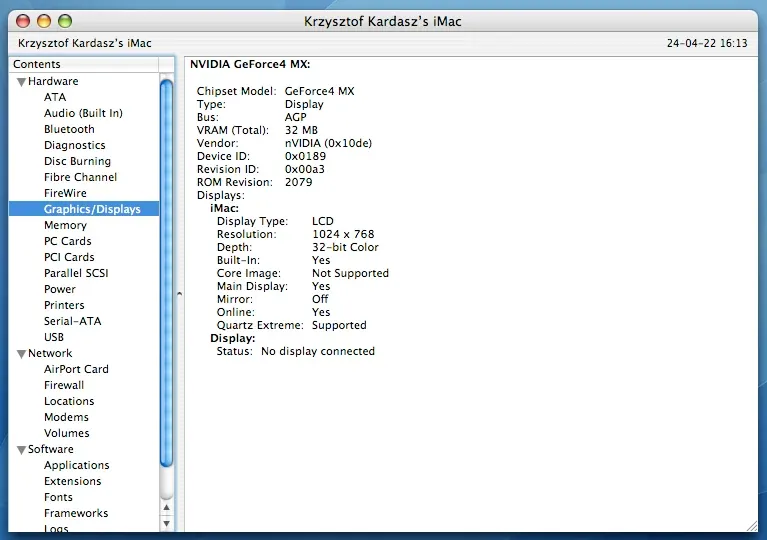Minimize window with yellow button

44,21
